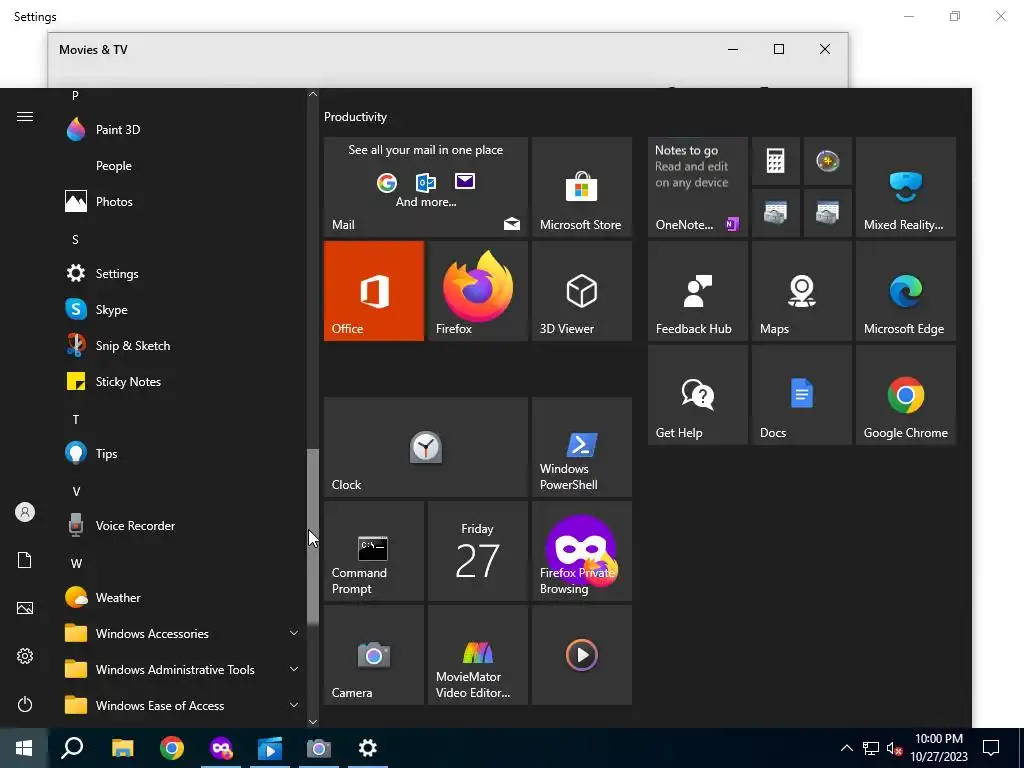The width and height of the screenshot is (1024, 768).
Task: Open the Command Prompt tile
Action: tap(374, 551)
